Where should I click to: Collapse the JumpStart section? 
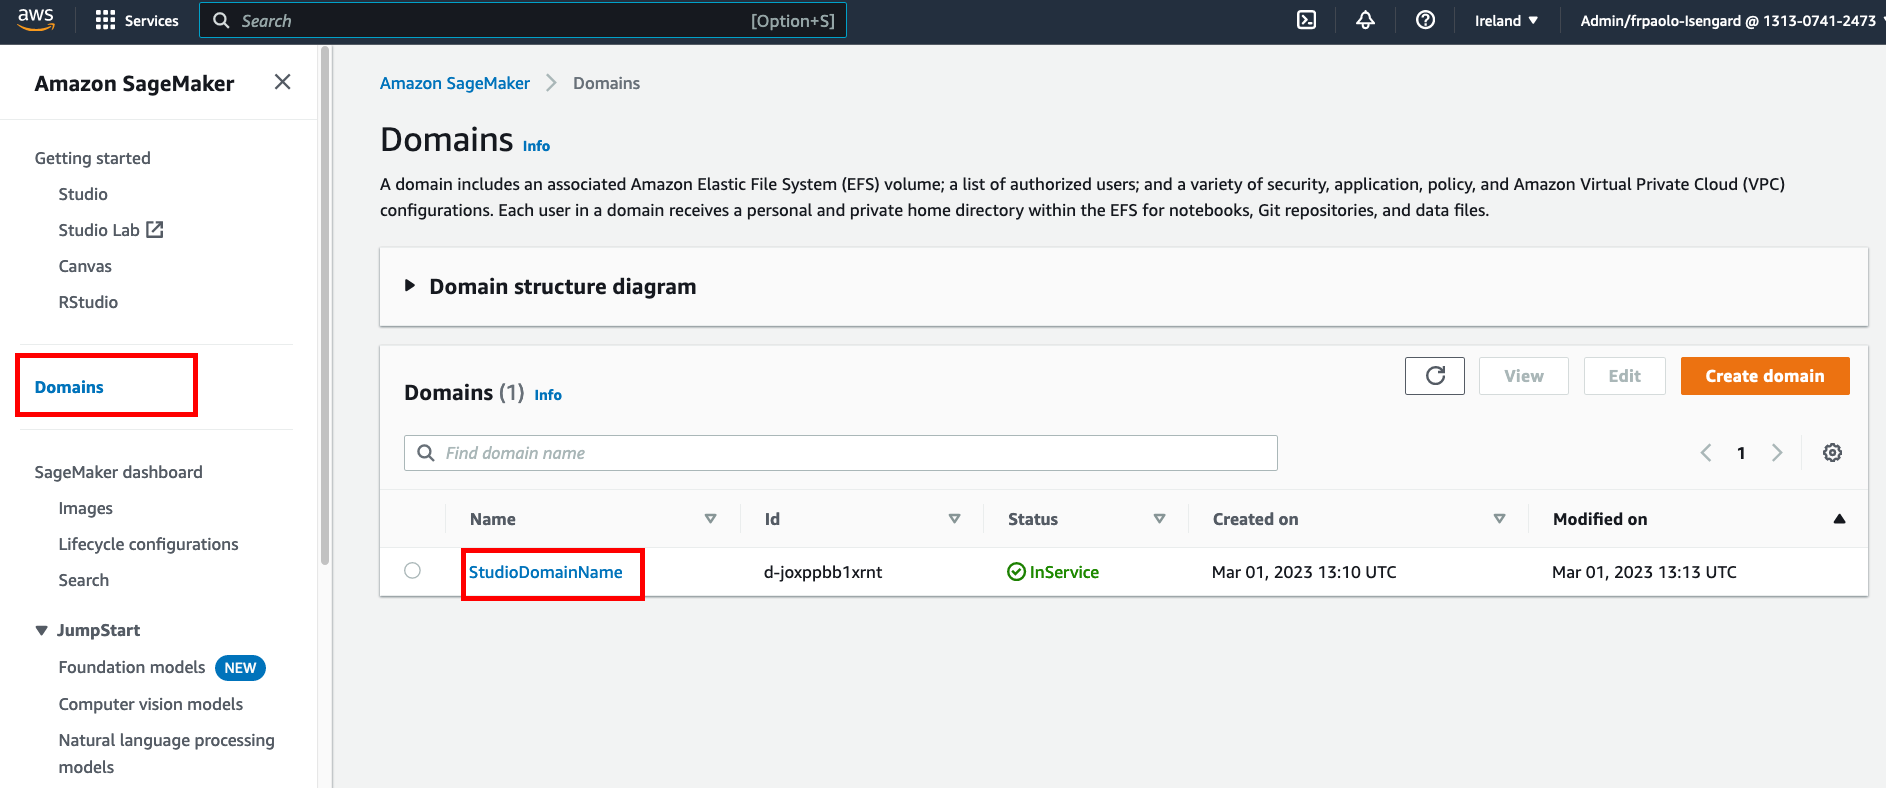(42, 630)
